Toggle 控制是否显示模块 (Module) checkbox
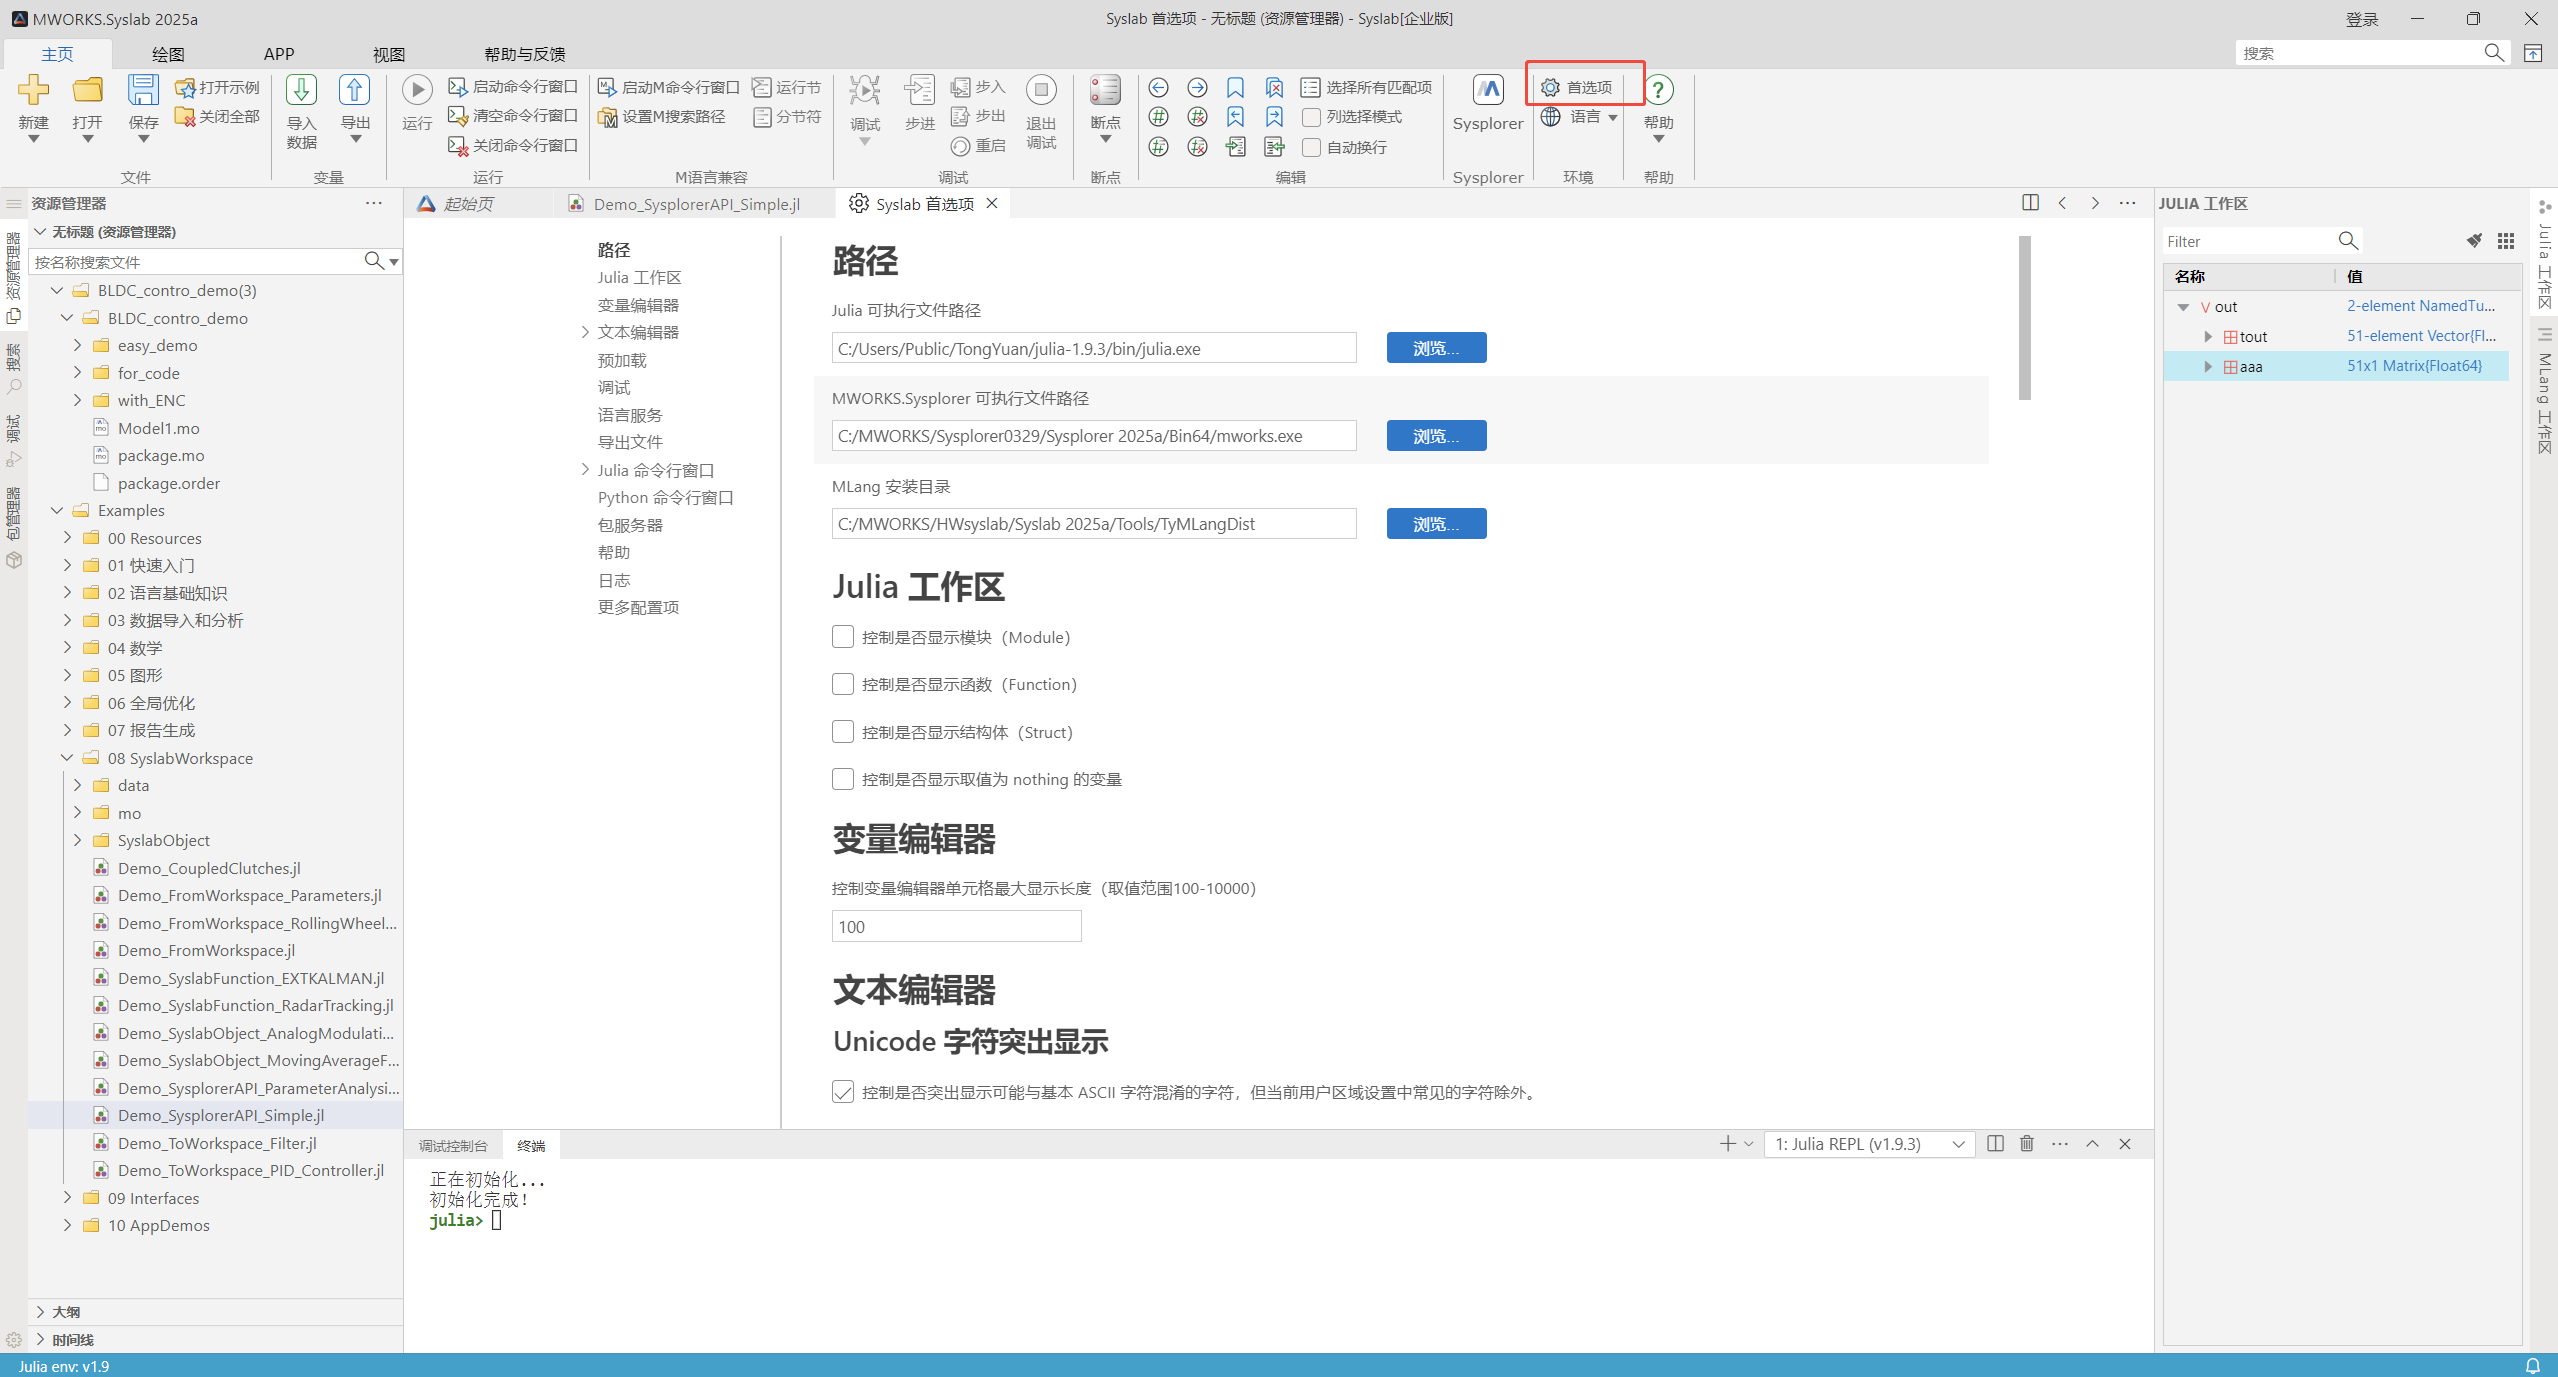Viewport: 2558px width, 1377px height. [843, 637]
